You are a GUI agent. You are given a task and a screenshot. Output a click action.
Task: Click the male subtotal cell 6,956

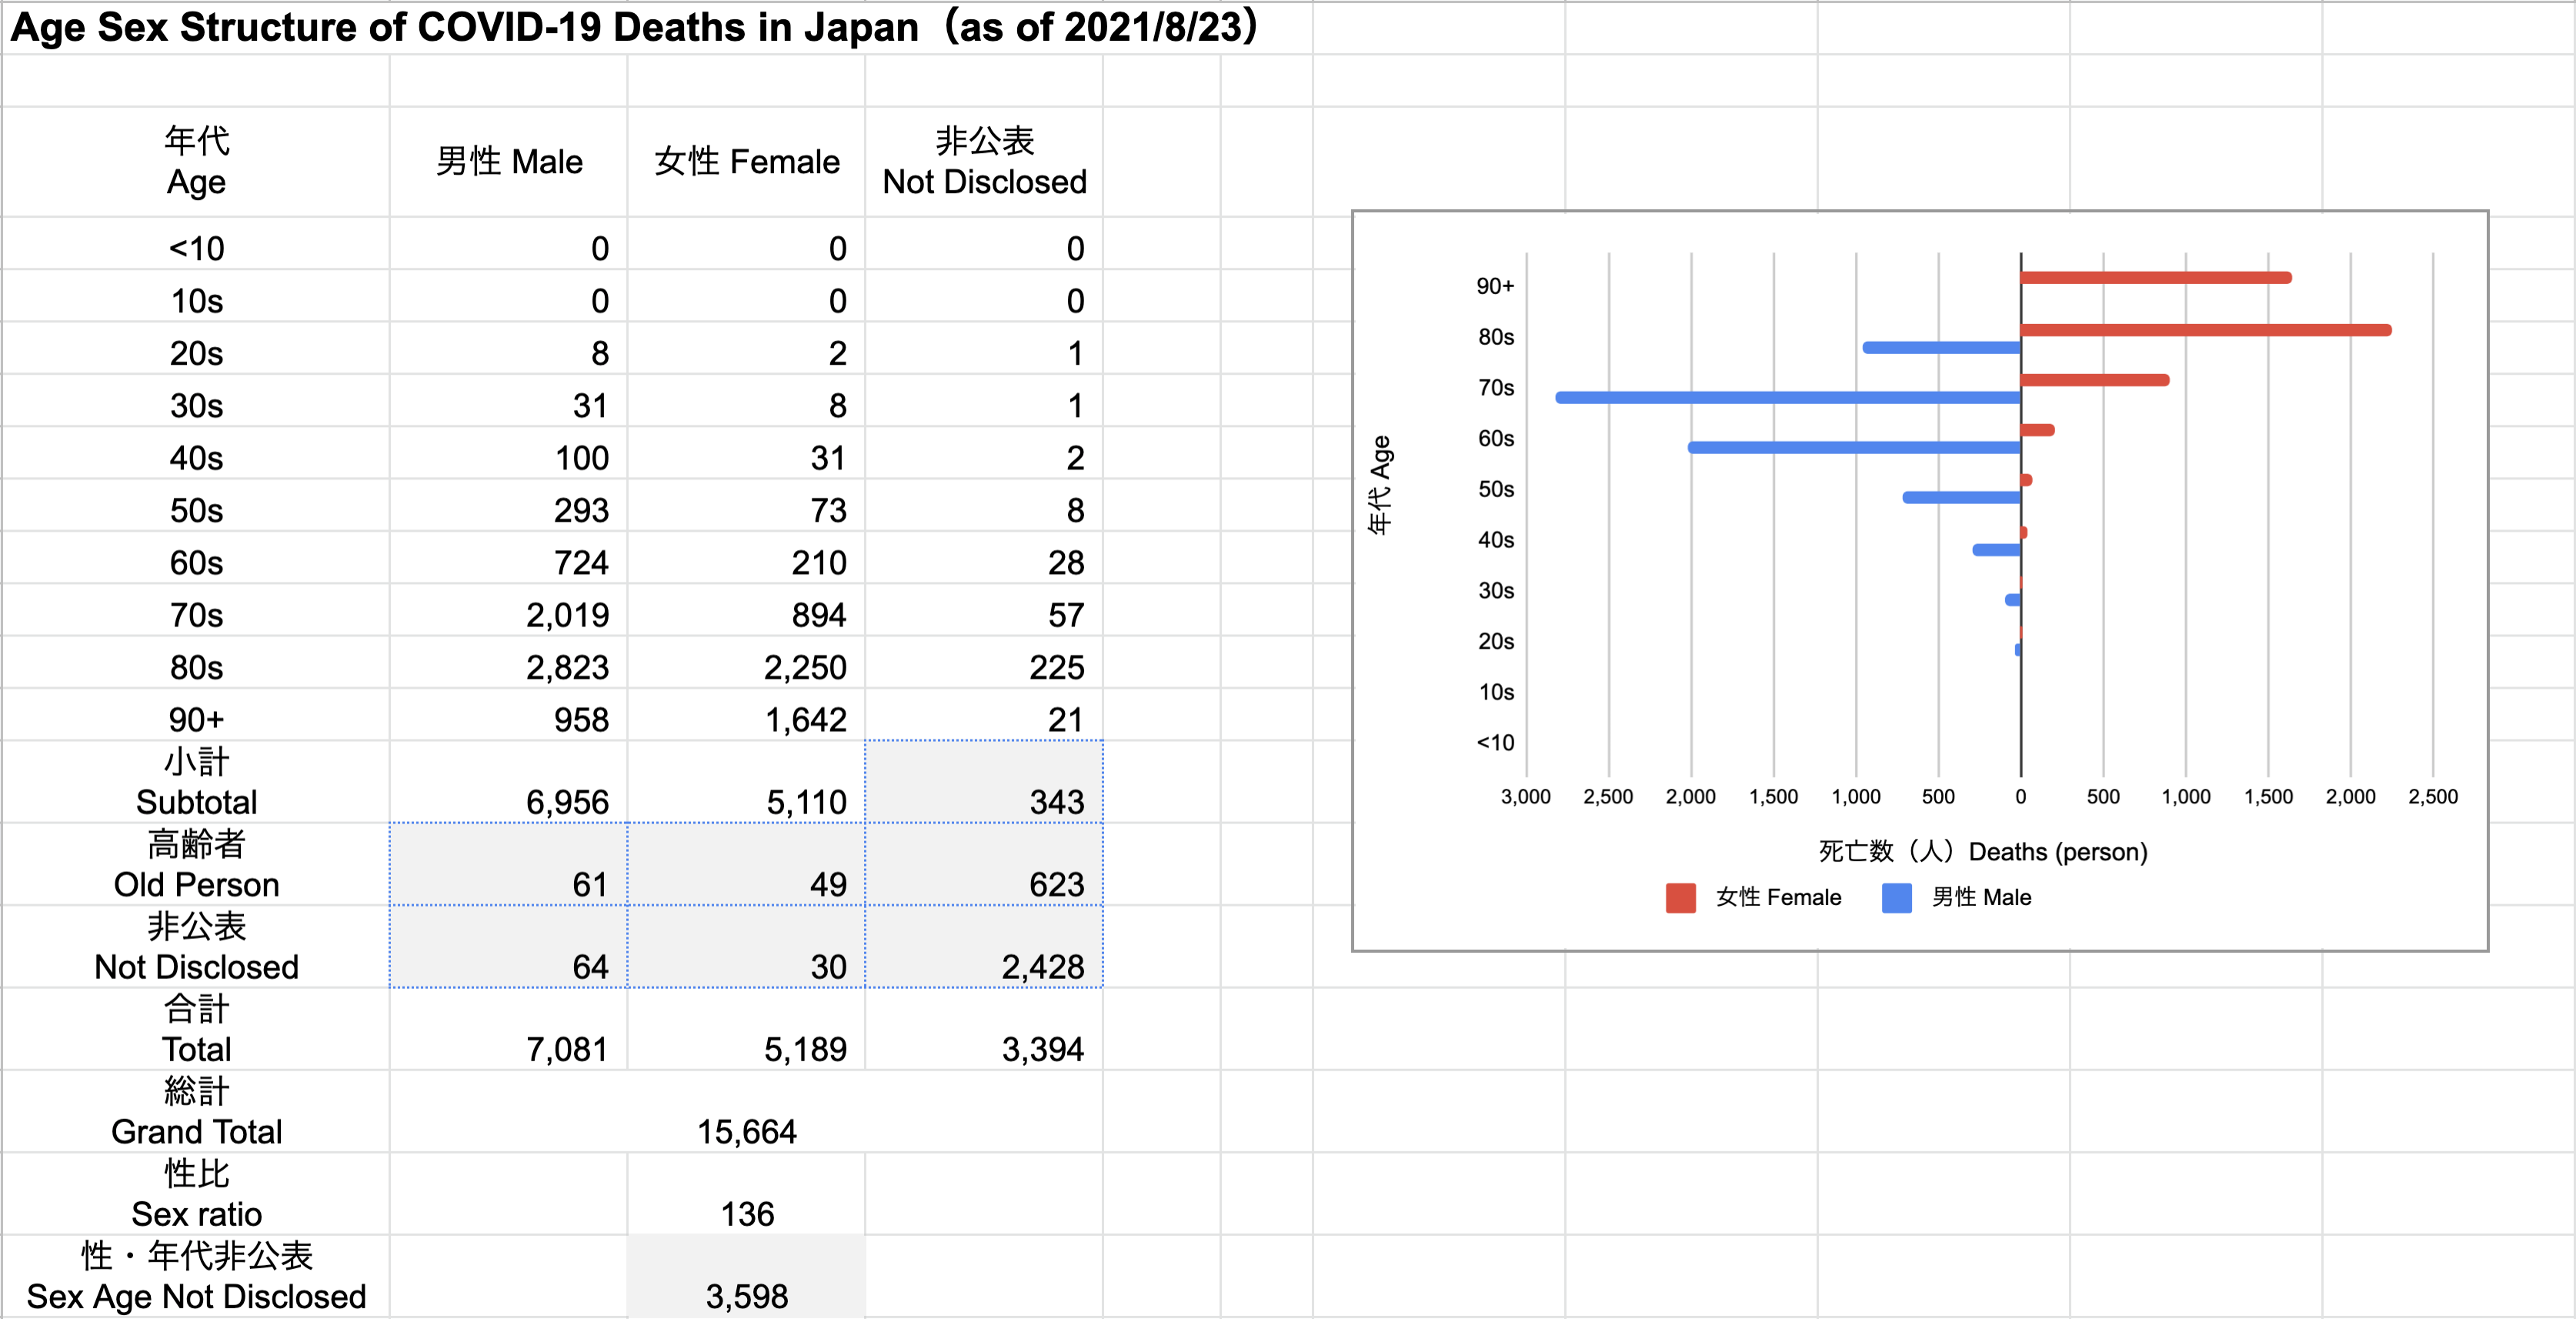point(509,781)
